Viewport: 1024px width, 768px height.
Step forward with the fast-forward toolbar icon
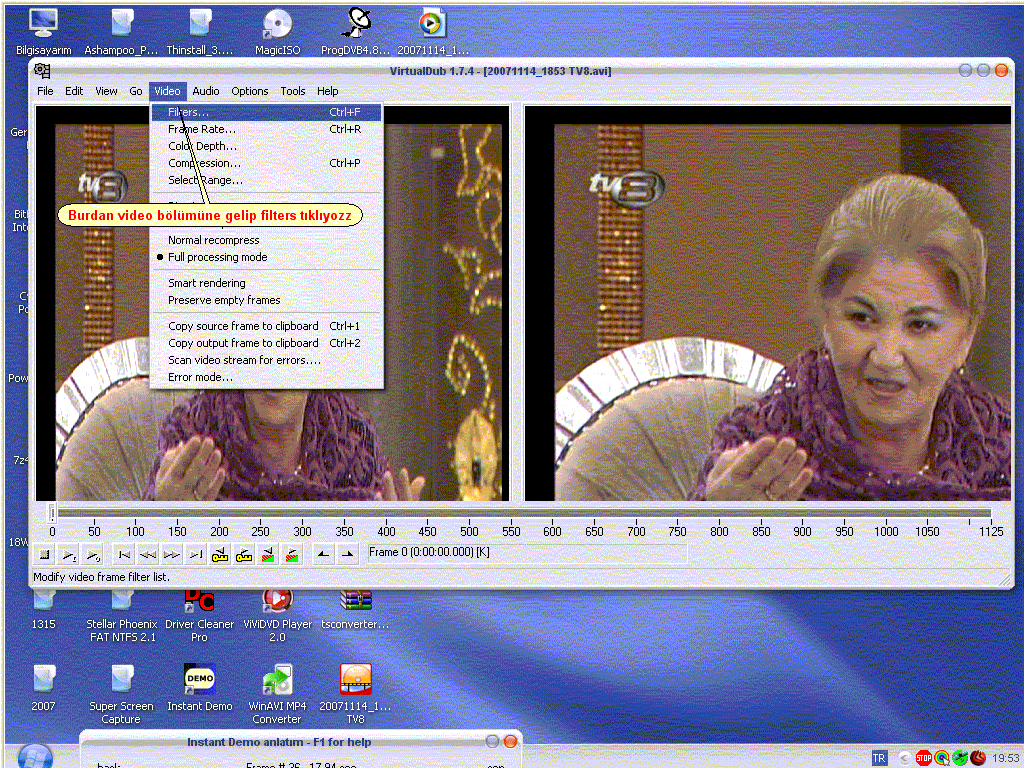point(172,555)
